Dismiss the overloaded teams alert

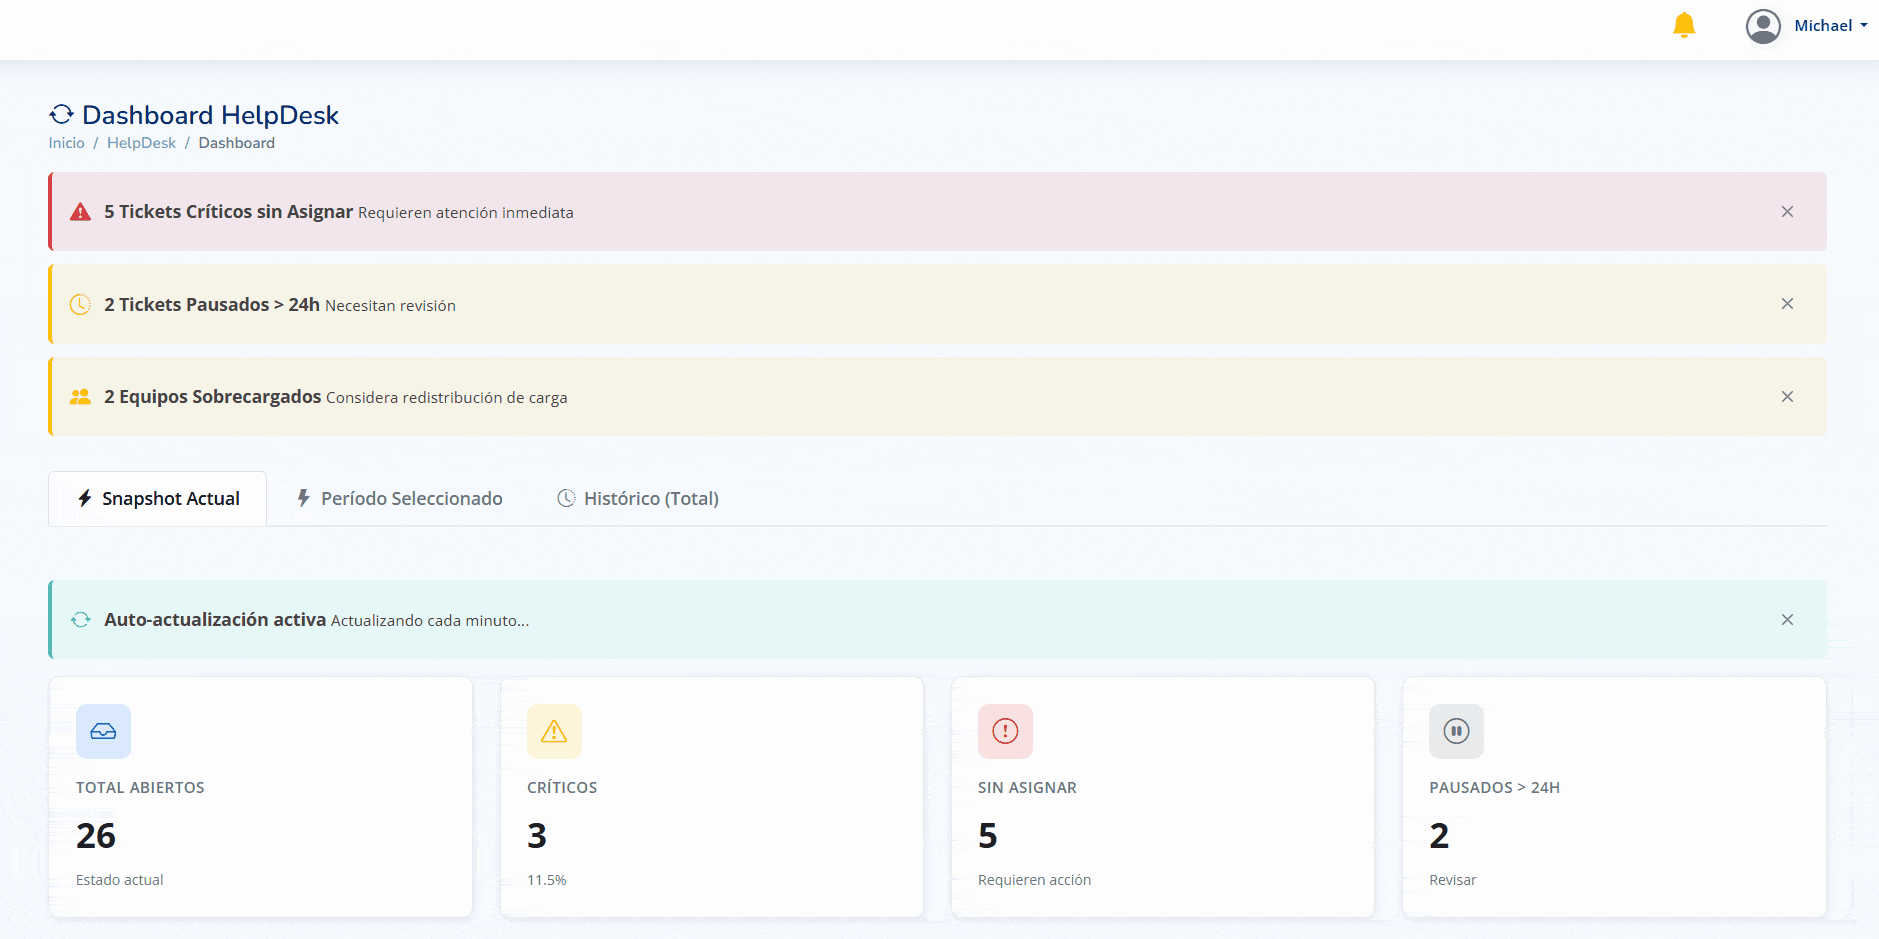tap(1787, 397)
